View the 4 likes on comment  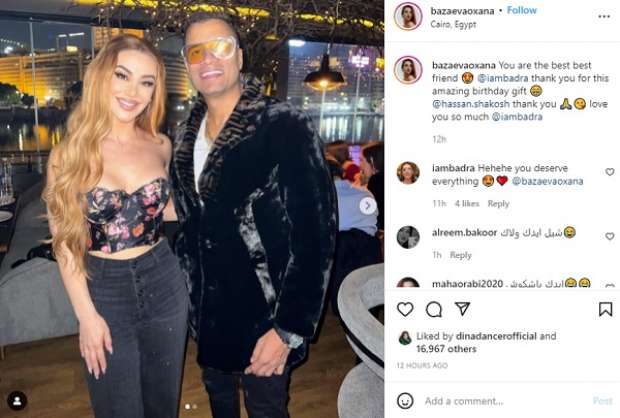click(x=467, y=204)
